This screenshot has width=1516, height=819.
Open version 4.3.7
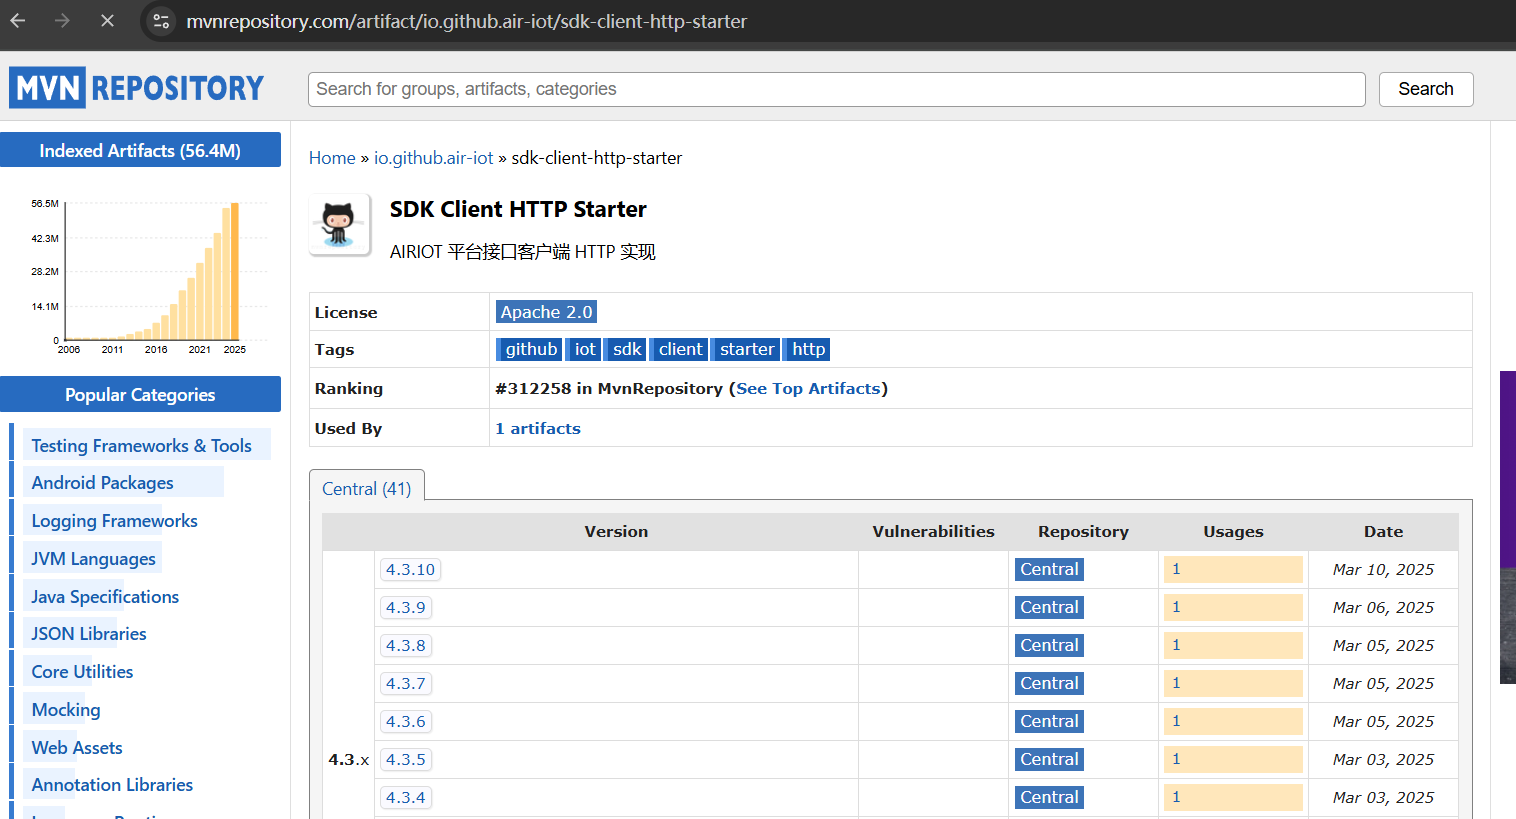[406, 683]
